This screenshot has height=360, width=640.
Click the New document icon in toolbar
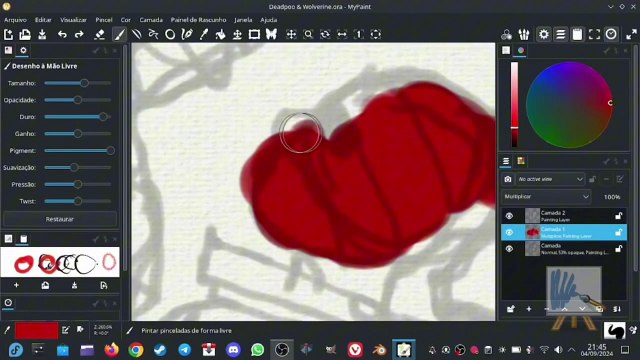click(8, 35)
